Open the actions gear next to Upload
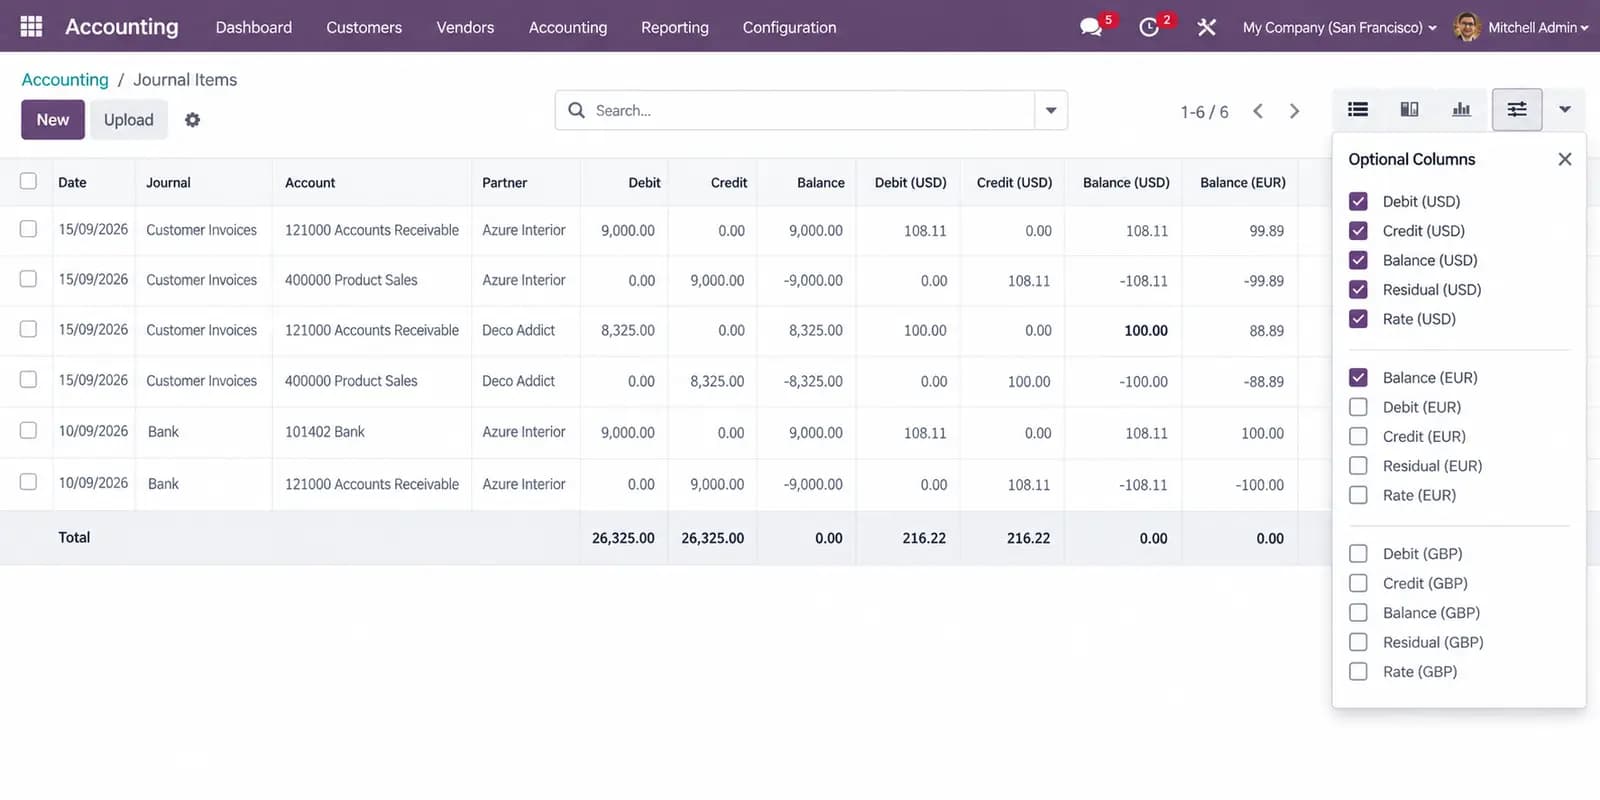This screenshot has width=1600, height=800. tap(193, 120)
